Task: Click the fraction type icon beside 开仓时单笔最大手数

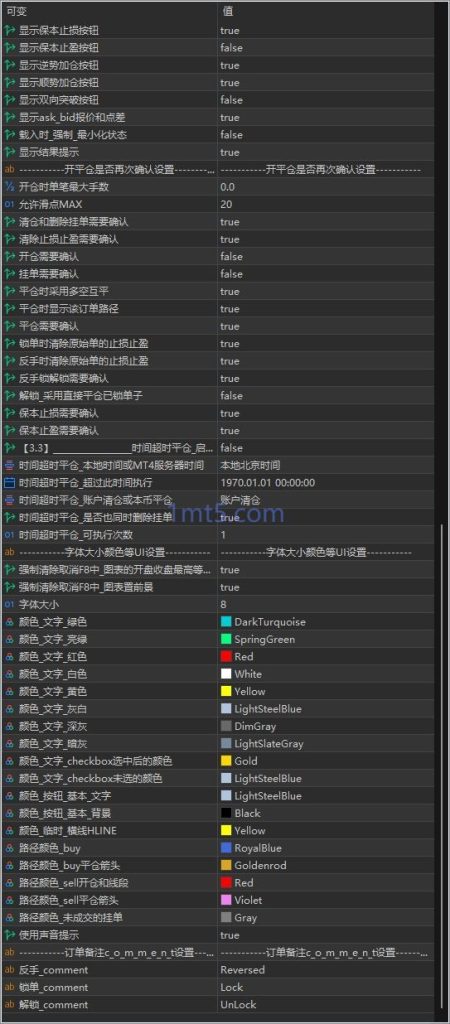Action: pyautogui.click(x=9, y=187)
